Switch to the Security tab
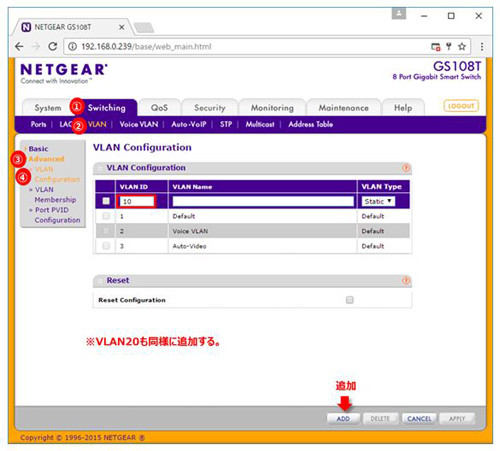This screenshot has width=500, height=451. [210, 108]
